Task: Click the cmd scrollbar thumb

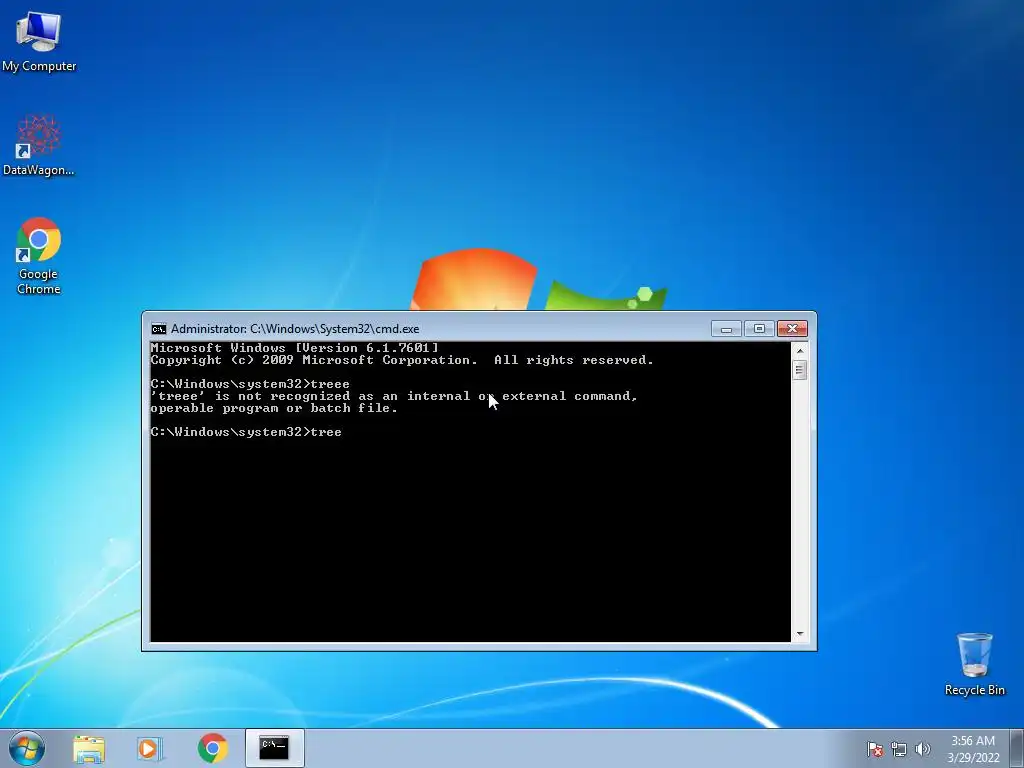Action: [799, 370]
